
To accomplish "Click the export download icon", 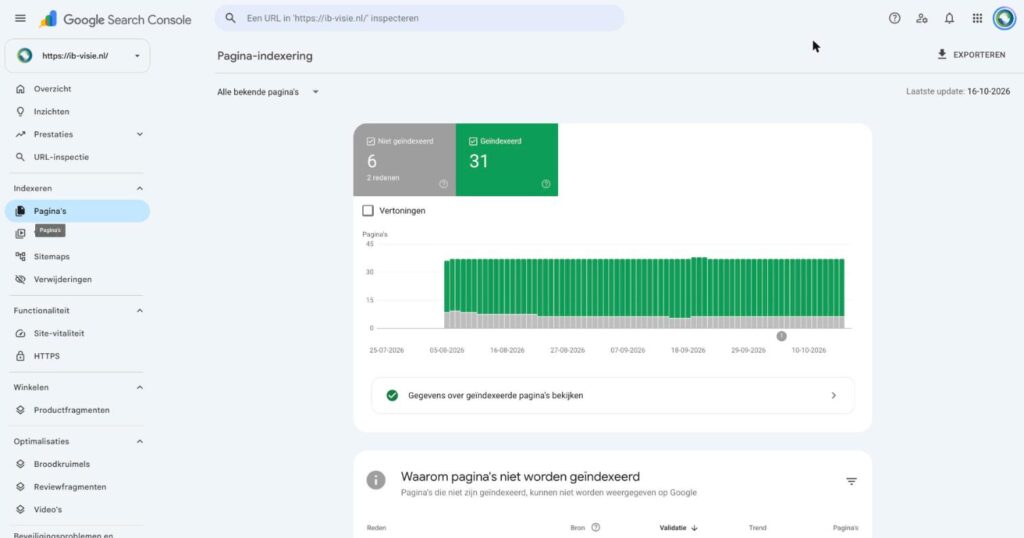I will click(942, 54).
